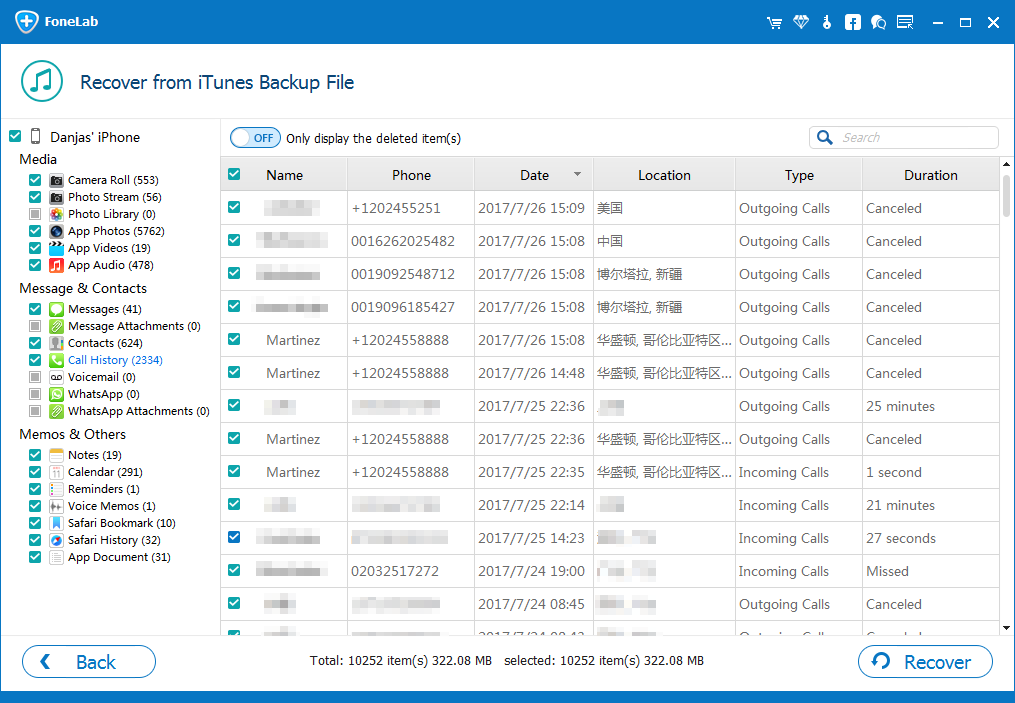This screenshot has height=703, width=1015.
Task: Click the Search input field
Action: [915, 138]
